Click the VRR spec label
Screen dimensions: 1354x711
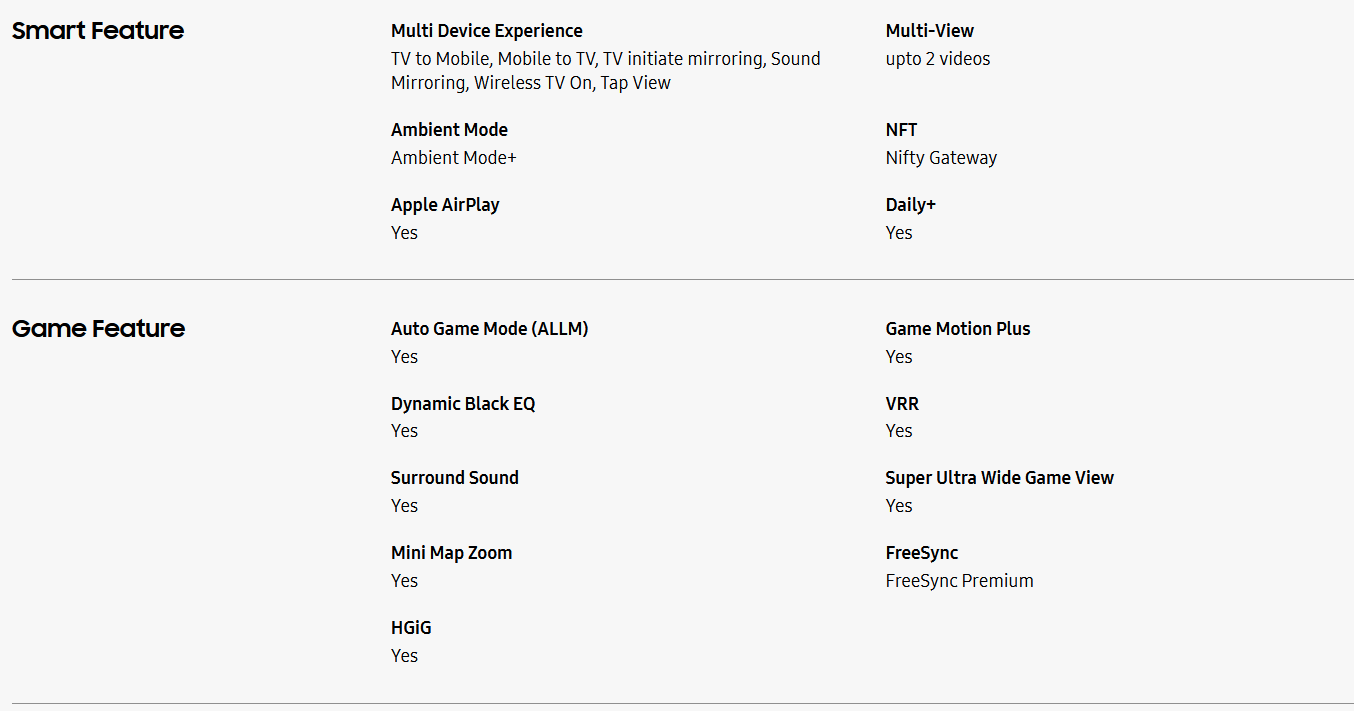pos(902,404)
